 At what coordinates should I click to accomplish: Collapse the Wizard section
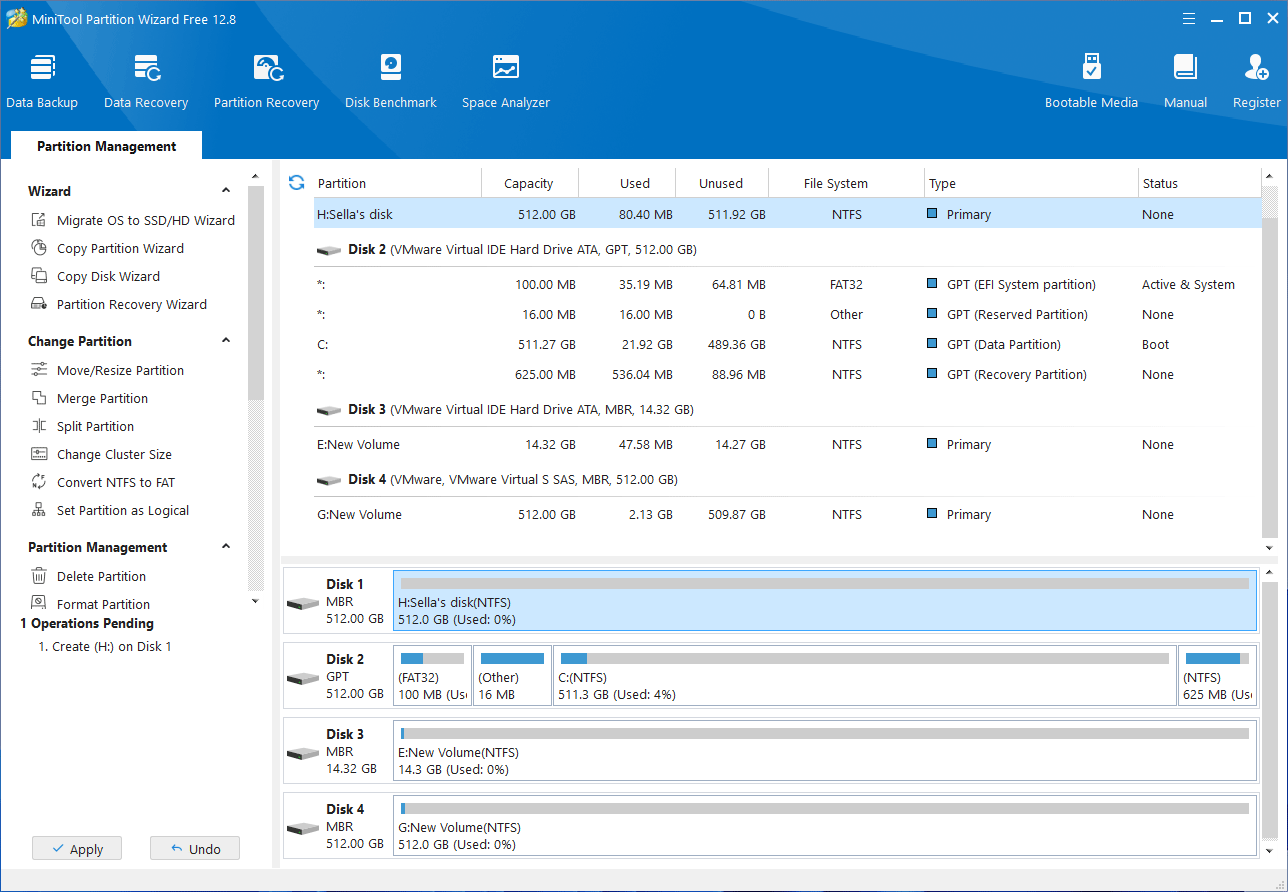[x=226, y=191]
